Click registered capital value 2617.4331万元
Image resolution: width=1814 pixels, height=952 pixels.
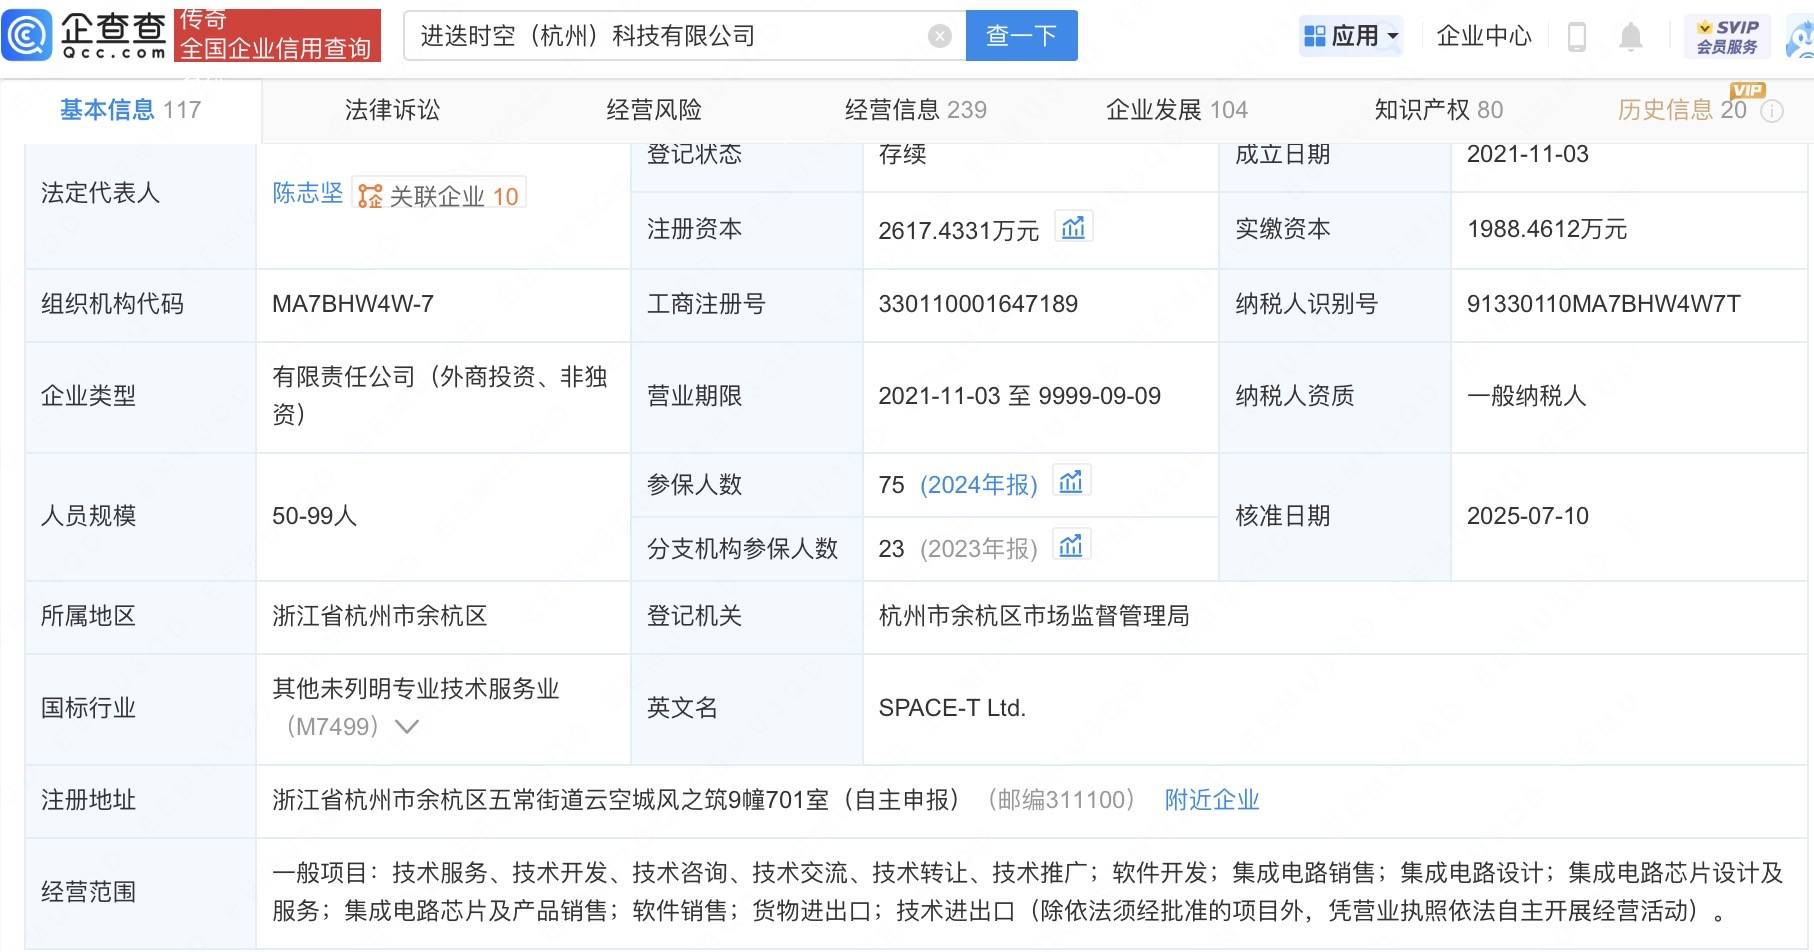click(959, 231)
